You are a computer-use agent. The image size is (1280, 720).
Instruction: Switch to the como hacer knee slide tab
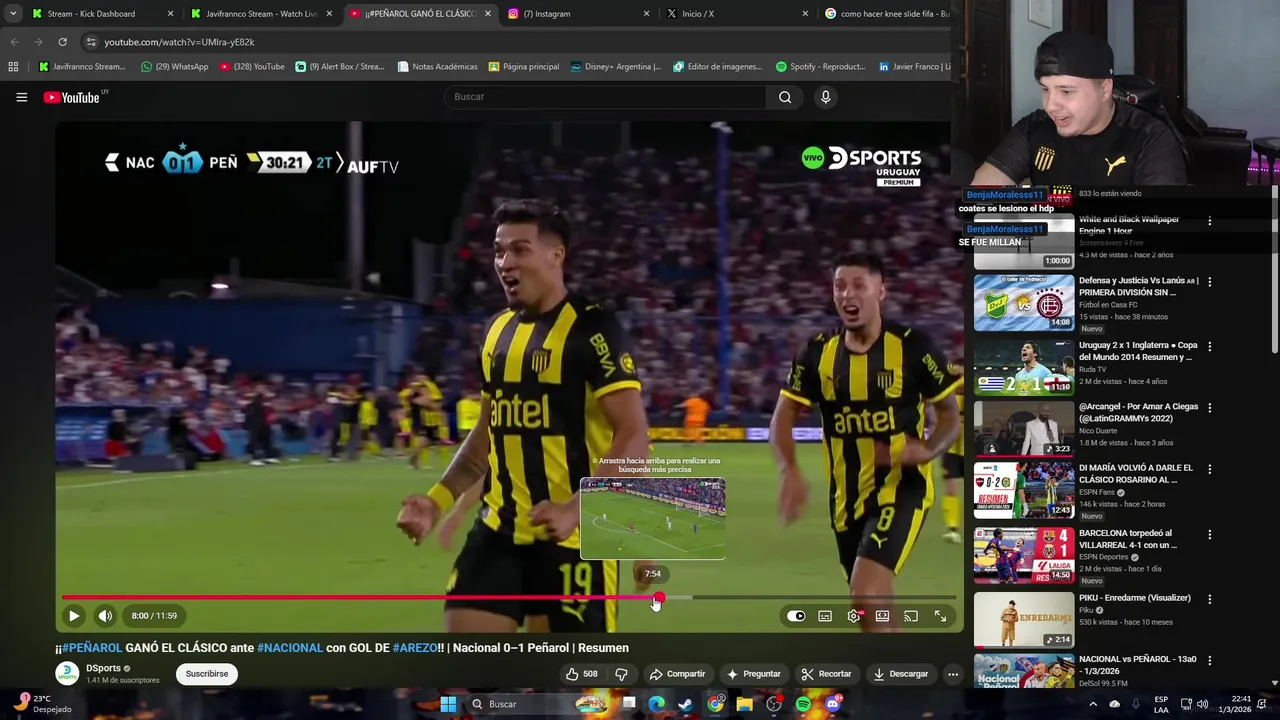885,14
